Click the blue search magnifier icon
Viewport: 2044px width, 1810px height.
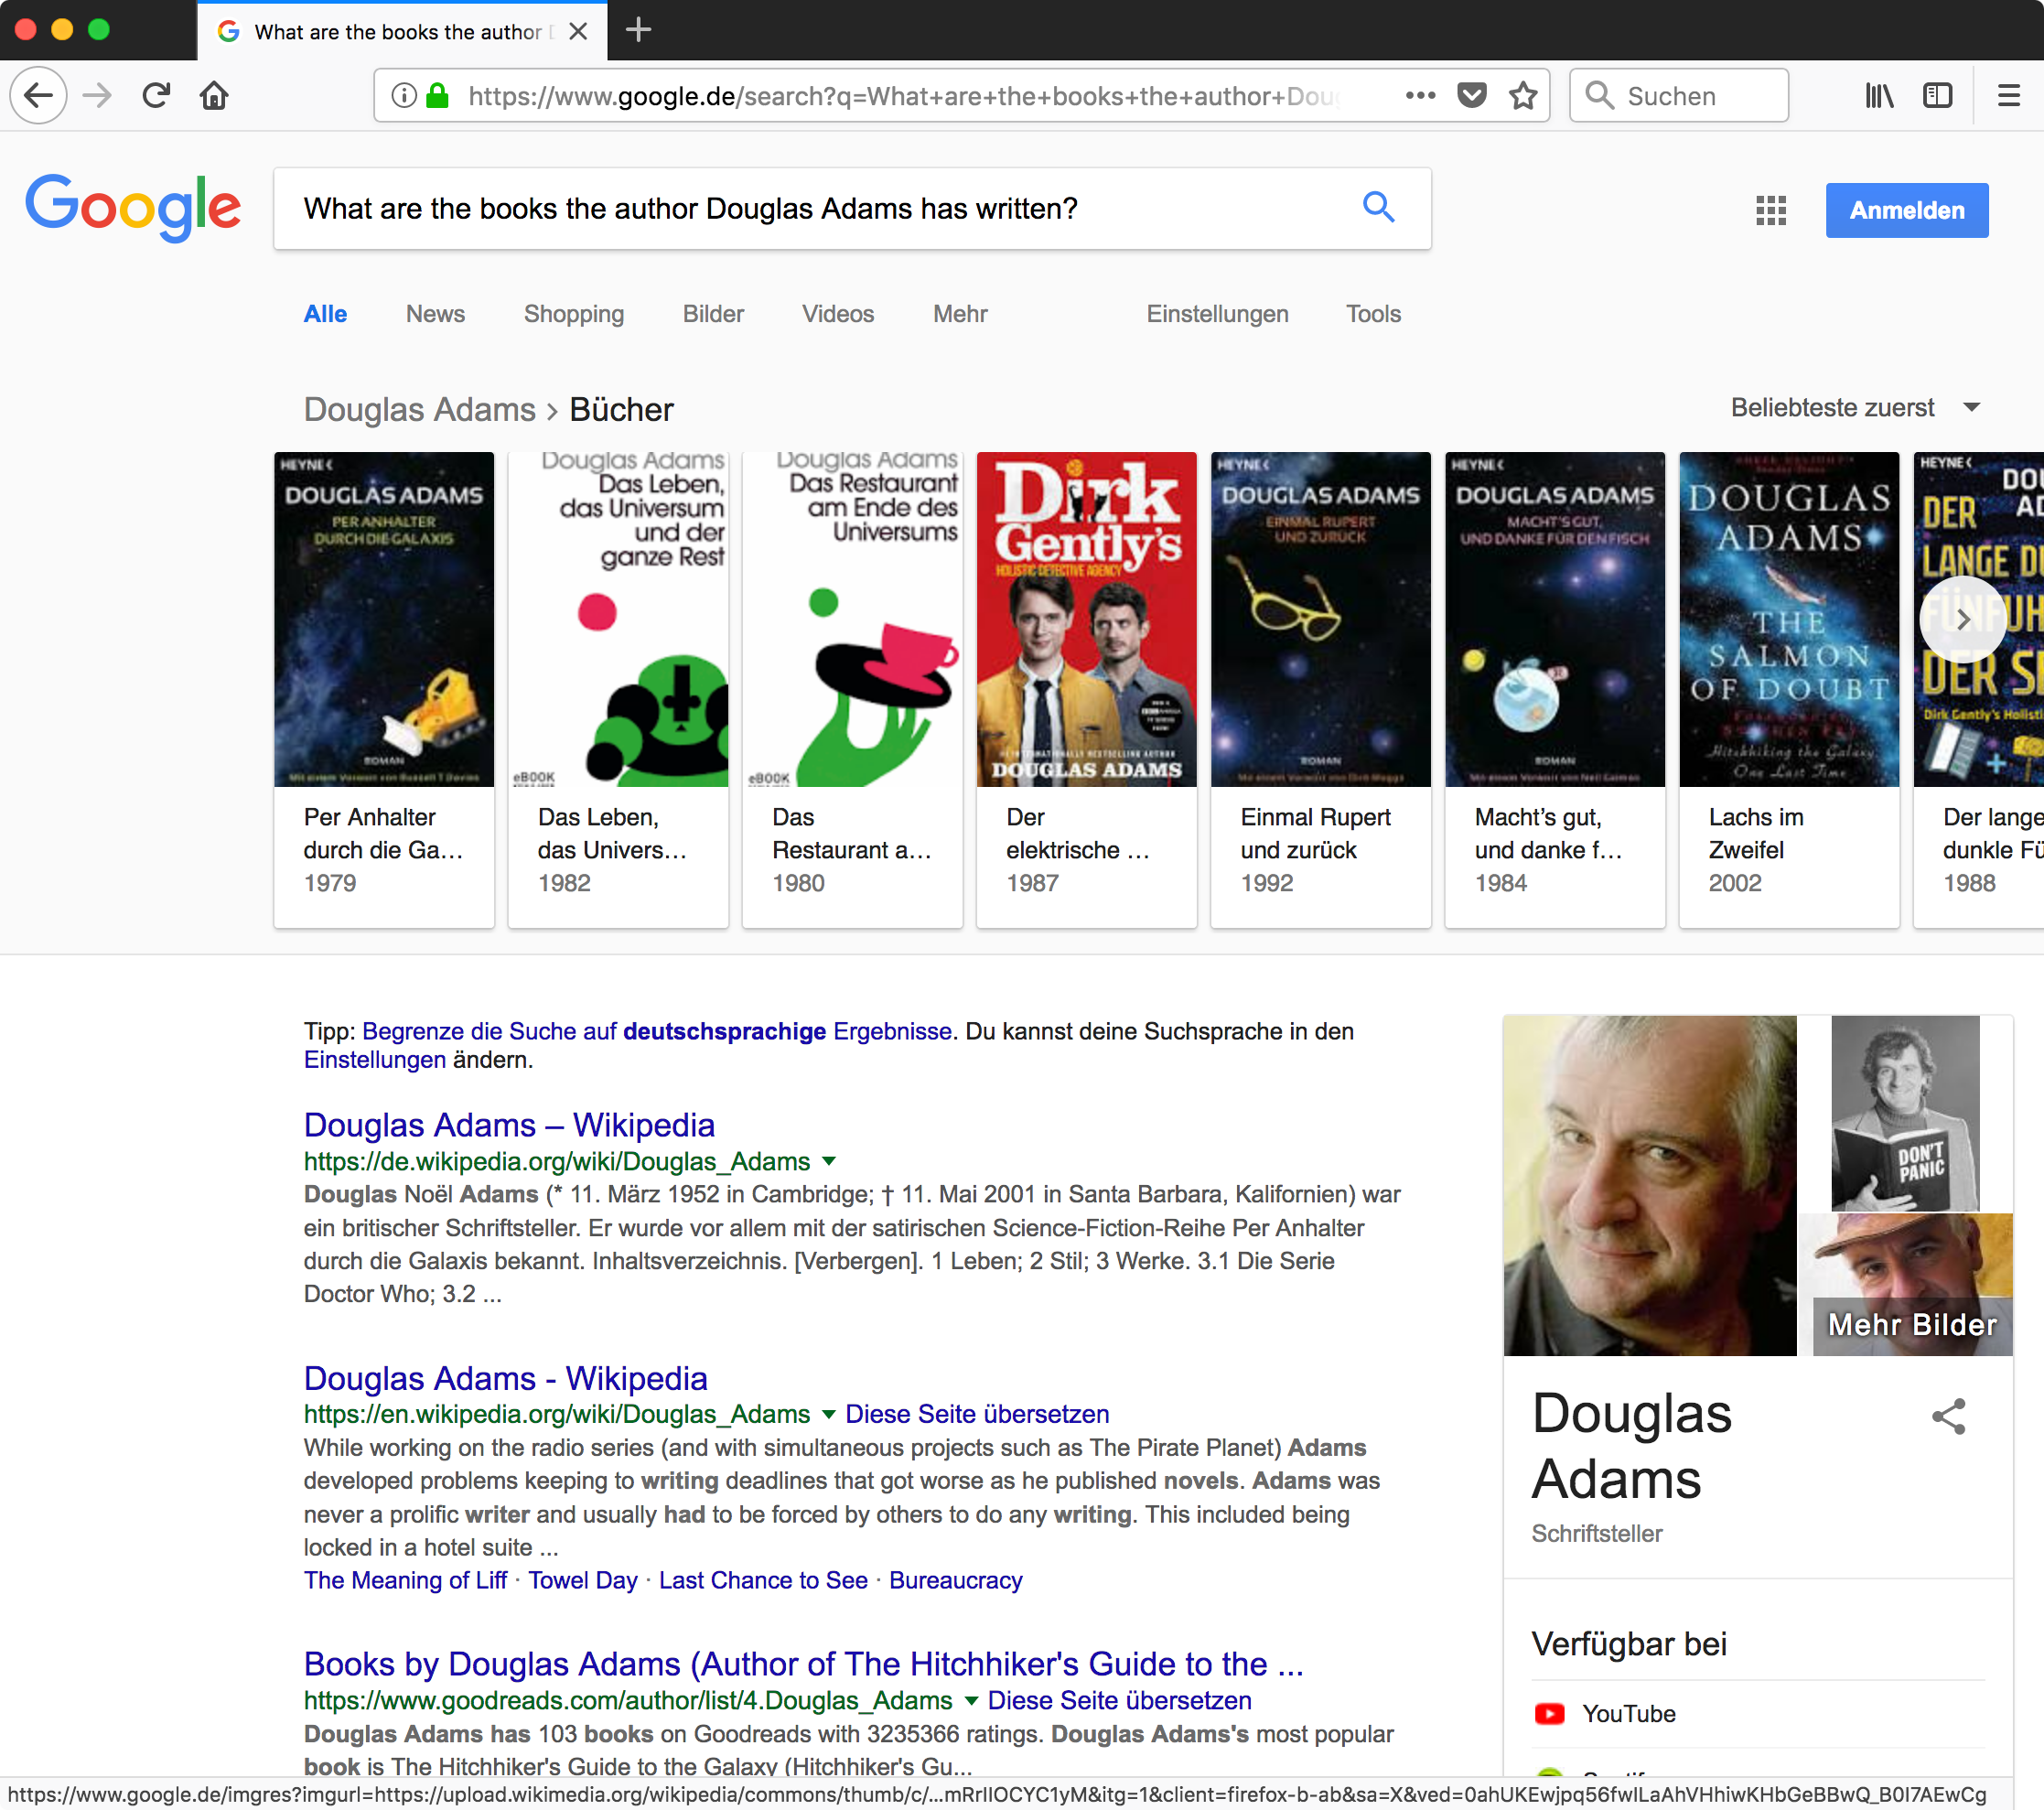[x=1378, y=207]
